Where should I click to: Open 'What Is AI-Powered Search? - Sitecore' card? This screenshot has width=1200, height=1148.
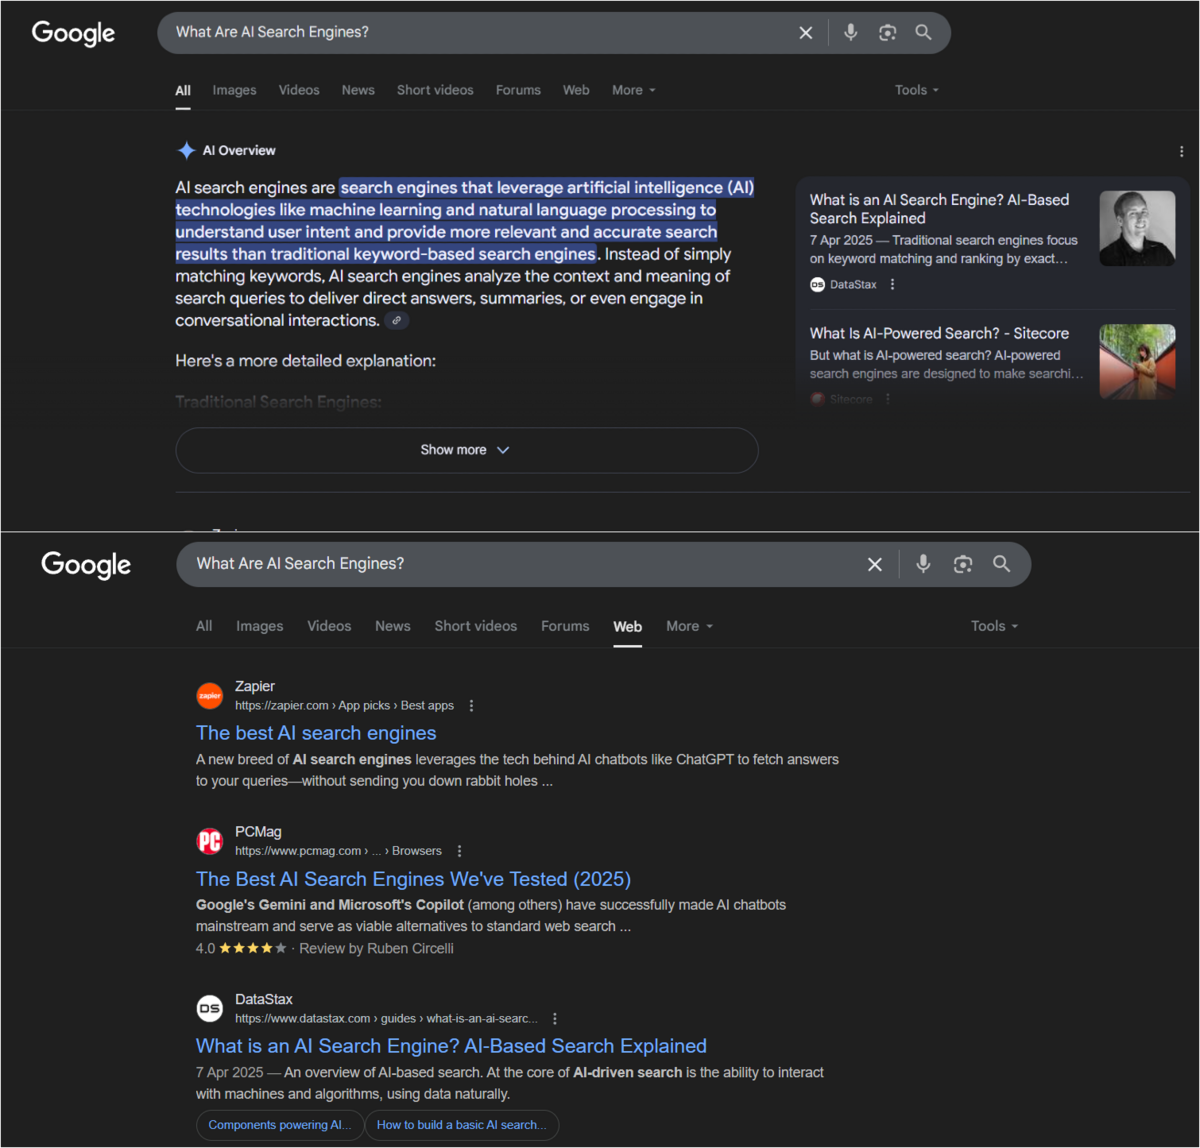(939, 333)
